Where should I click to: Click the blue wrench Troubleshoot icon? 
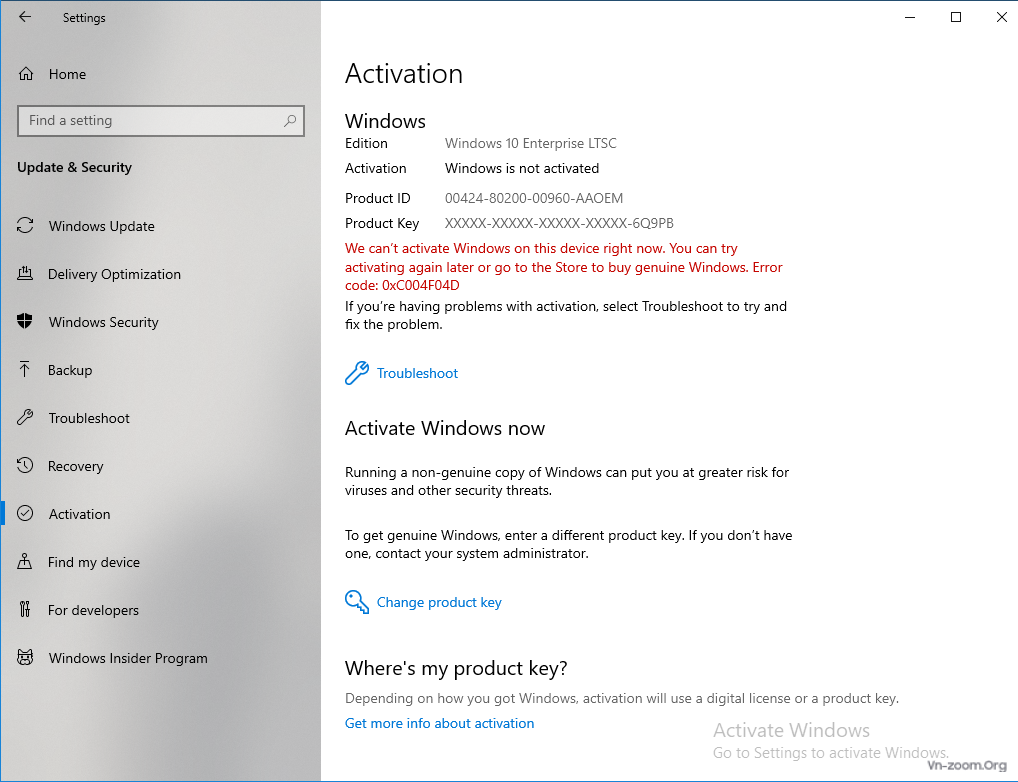[356, 373]
